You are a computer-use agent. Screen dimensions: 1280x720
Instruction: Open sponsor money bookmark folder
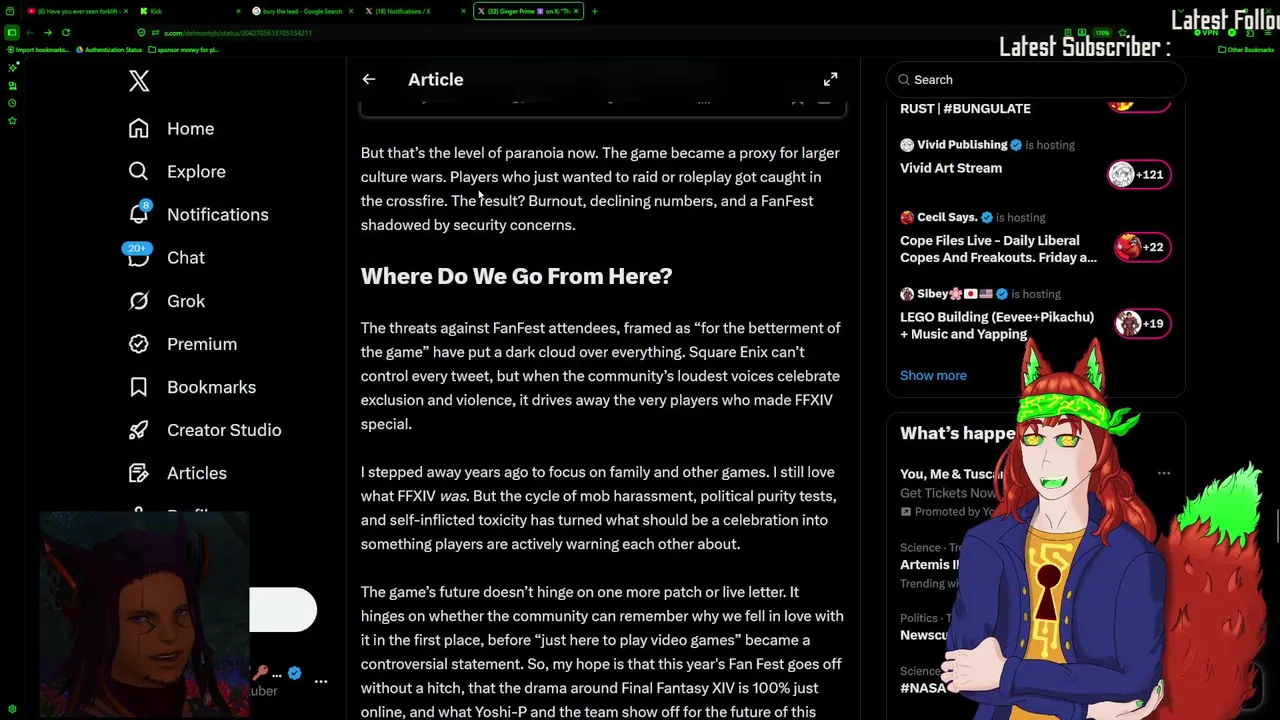point(184,49)
